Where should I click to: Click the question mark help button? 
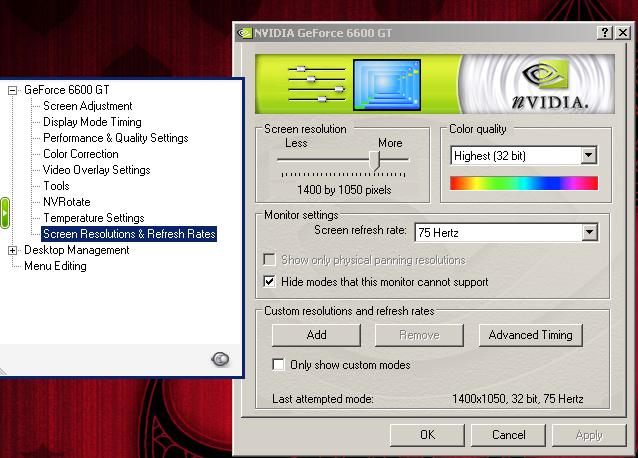(605, 33)
